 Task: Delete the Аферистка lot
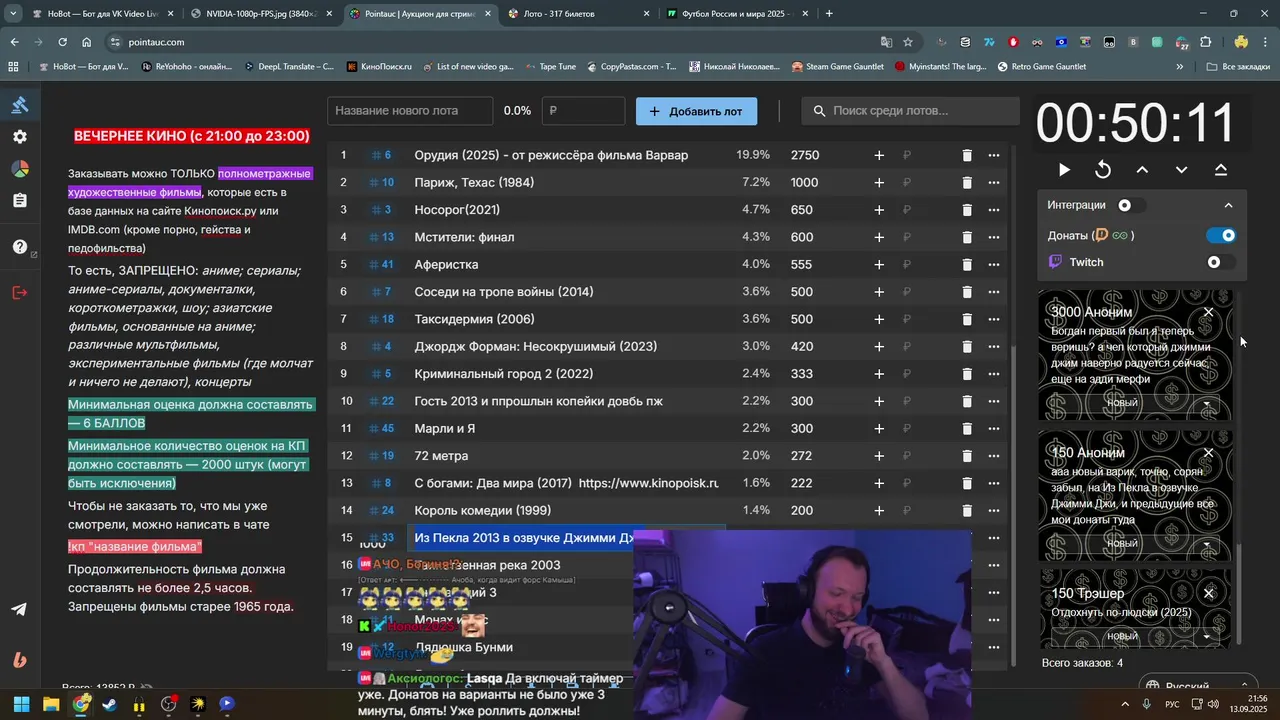(x=967, y=264)
